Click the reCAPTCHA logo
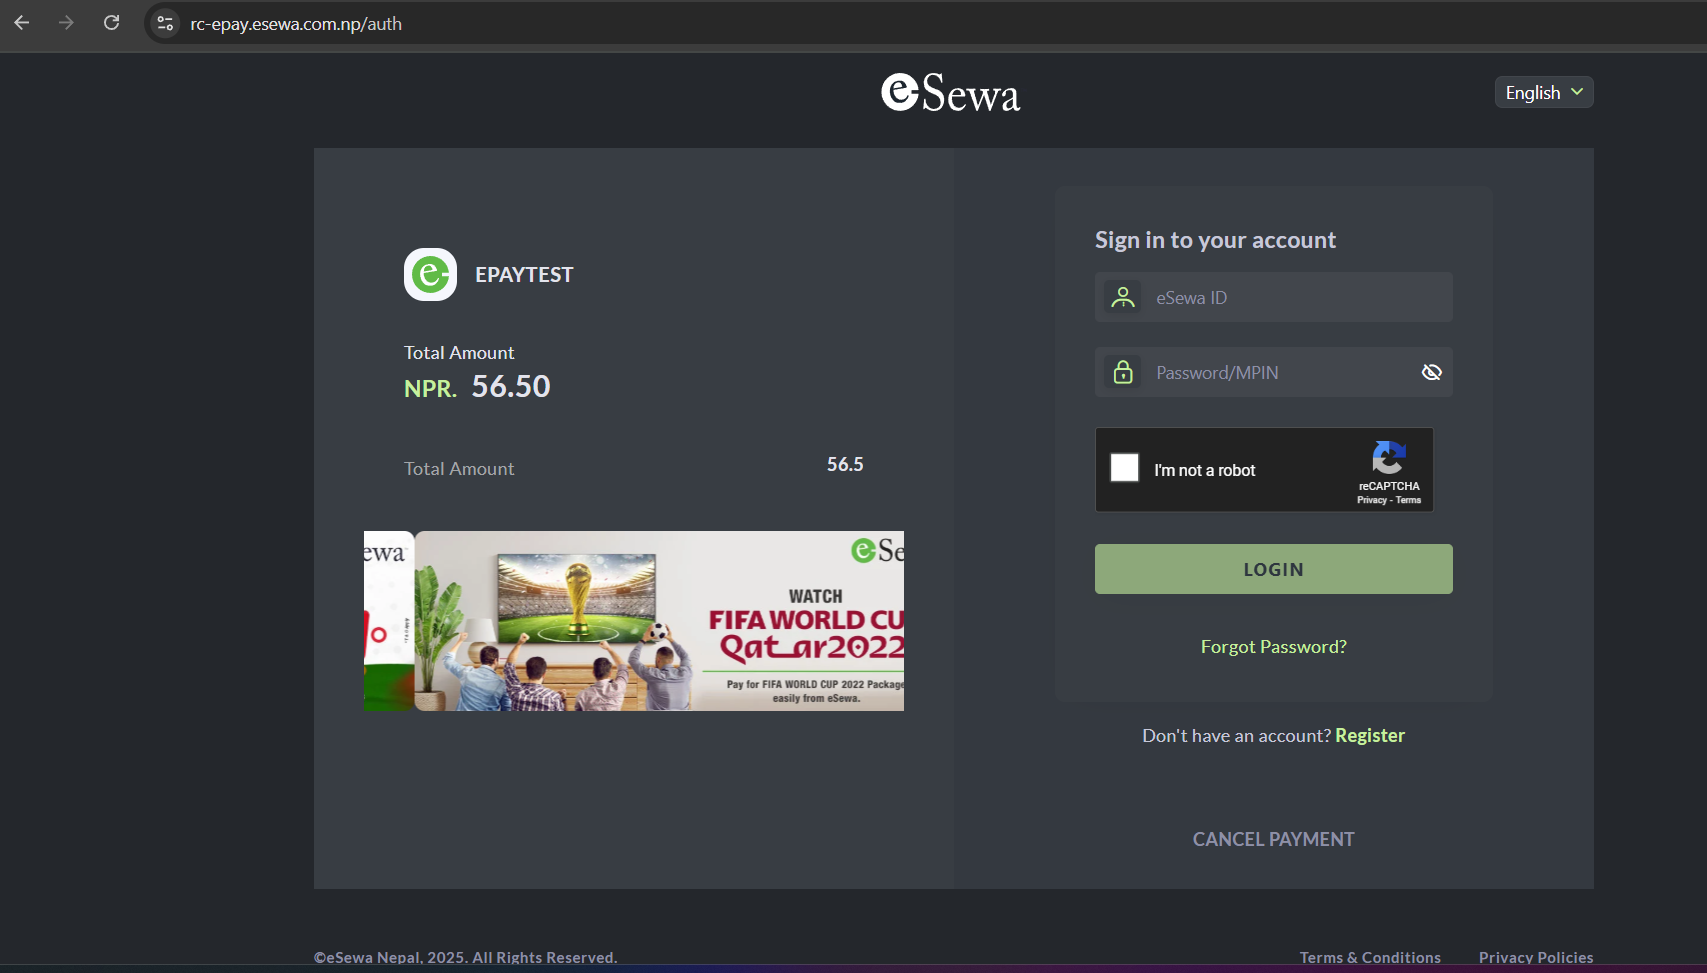Screen dimensions: 1707x973 click(x=1388, y=459)
